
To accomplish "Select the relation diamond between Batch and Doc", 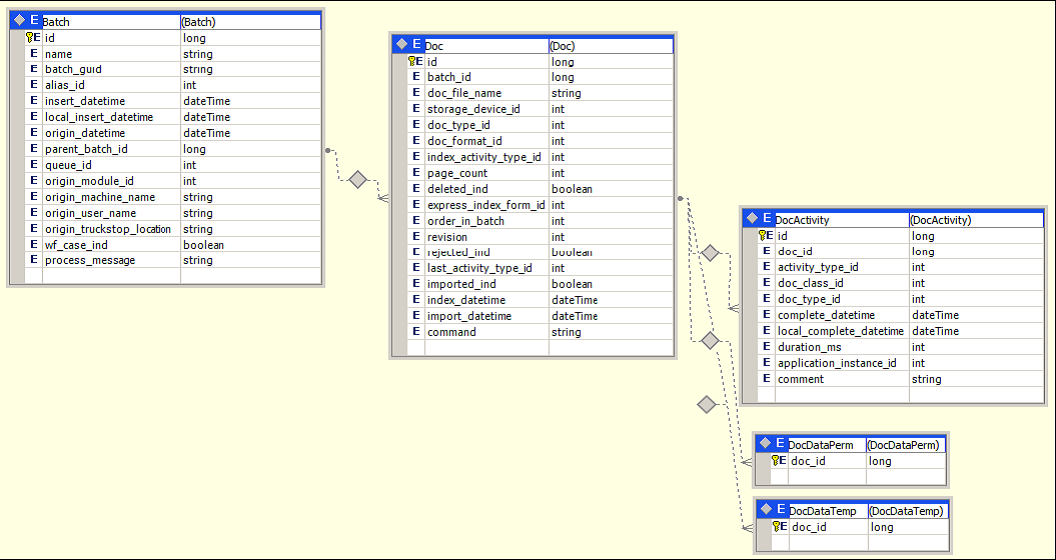I will coord(358,180).
